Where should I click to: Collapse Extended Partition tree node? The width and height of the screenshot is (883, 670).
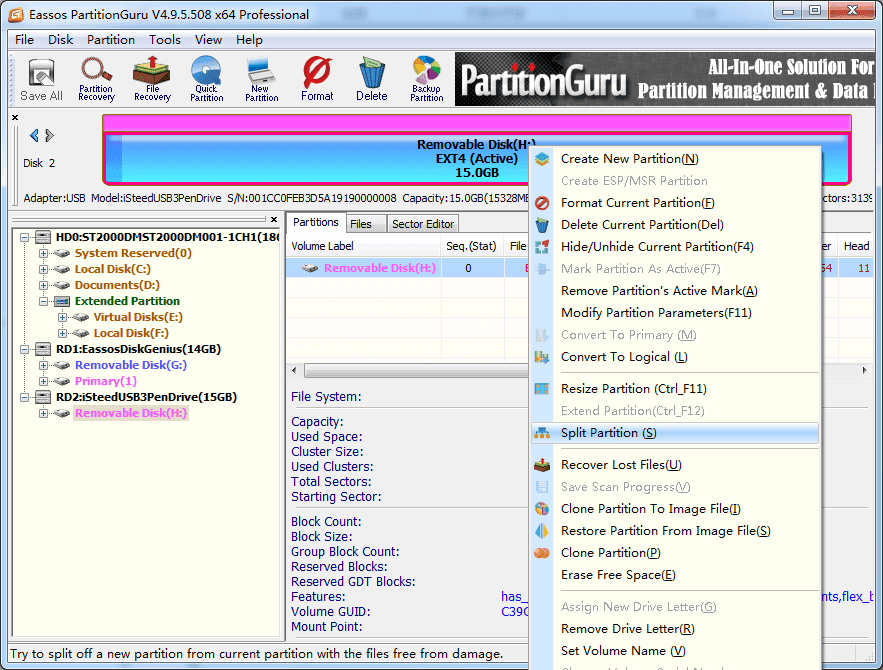click(43, 301)
